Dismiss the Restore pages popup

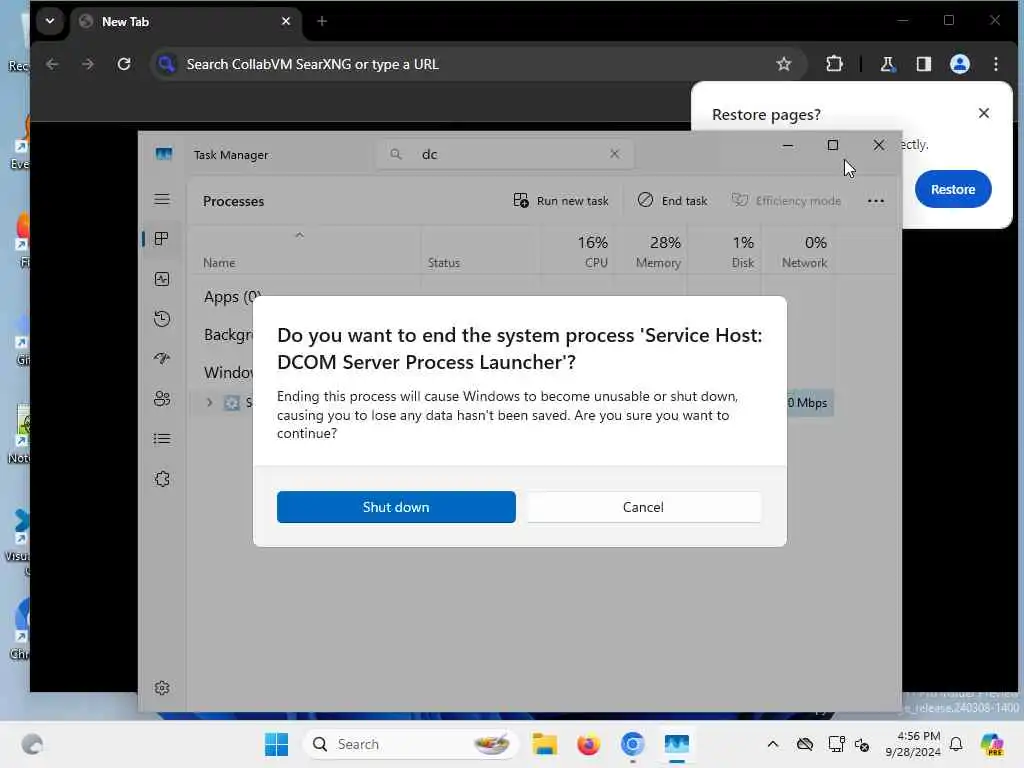[984, 113]
